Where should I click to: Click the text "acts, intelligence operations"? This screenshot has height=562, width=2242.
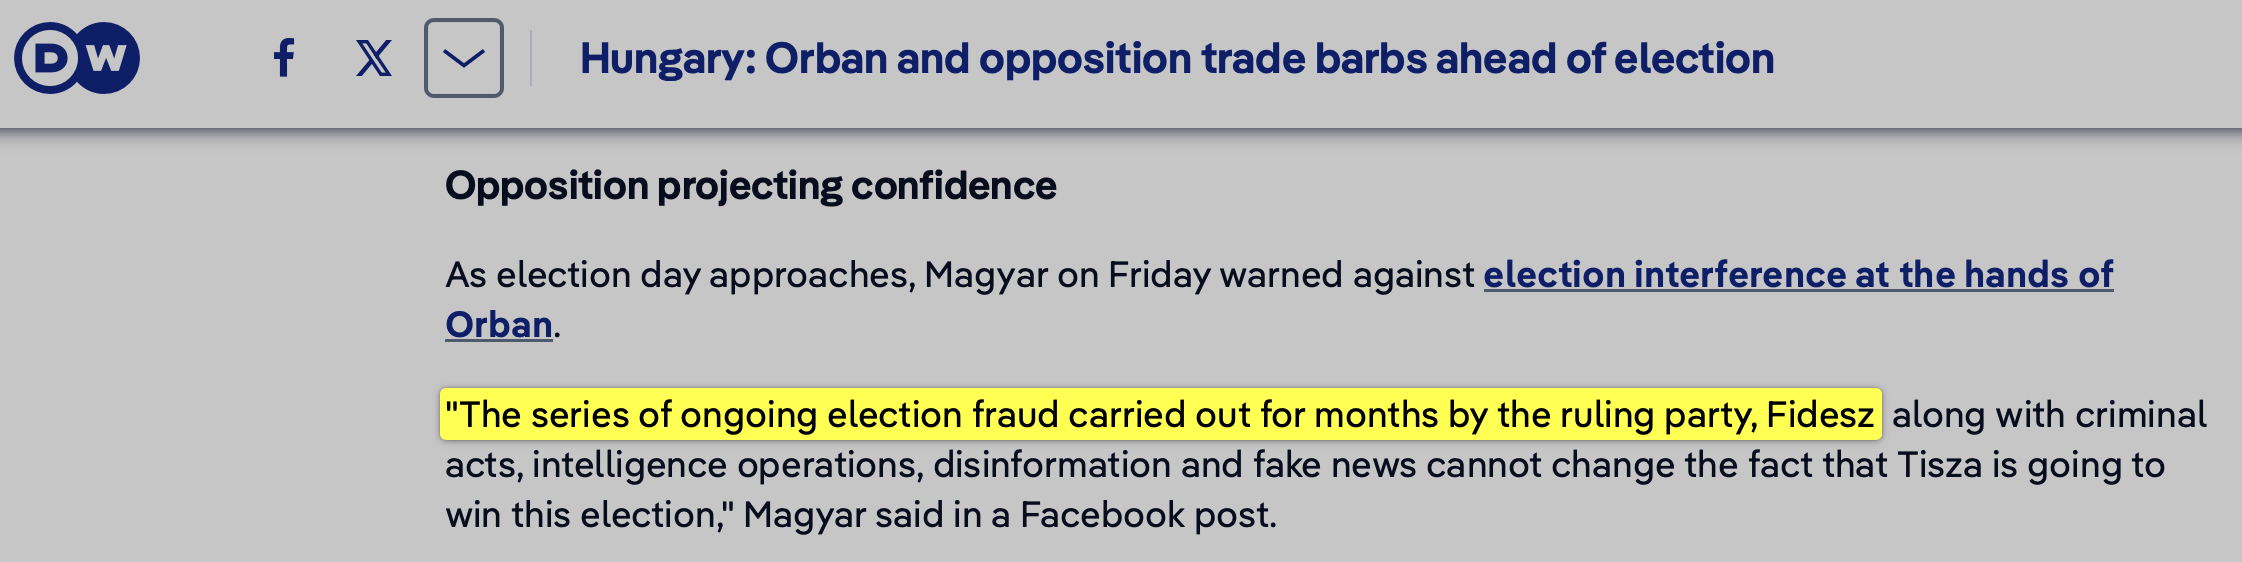pyautogui.click(x=684, y=464)
